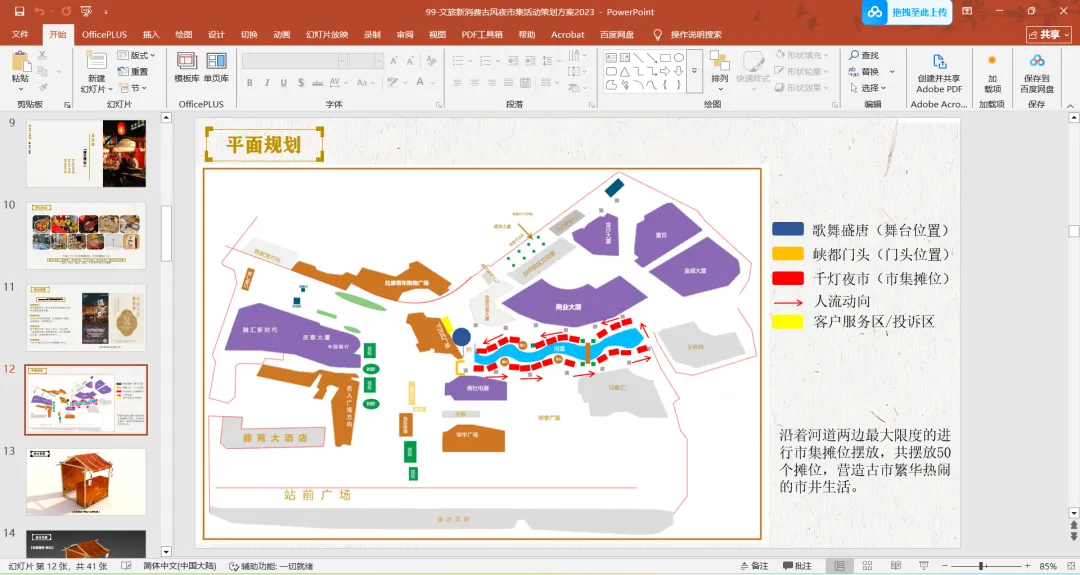
Task: Open the font name combo box
Action: (x=294, y=61)
